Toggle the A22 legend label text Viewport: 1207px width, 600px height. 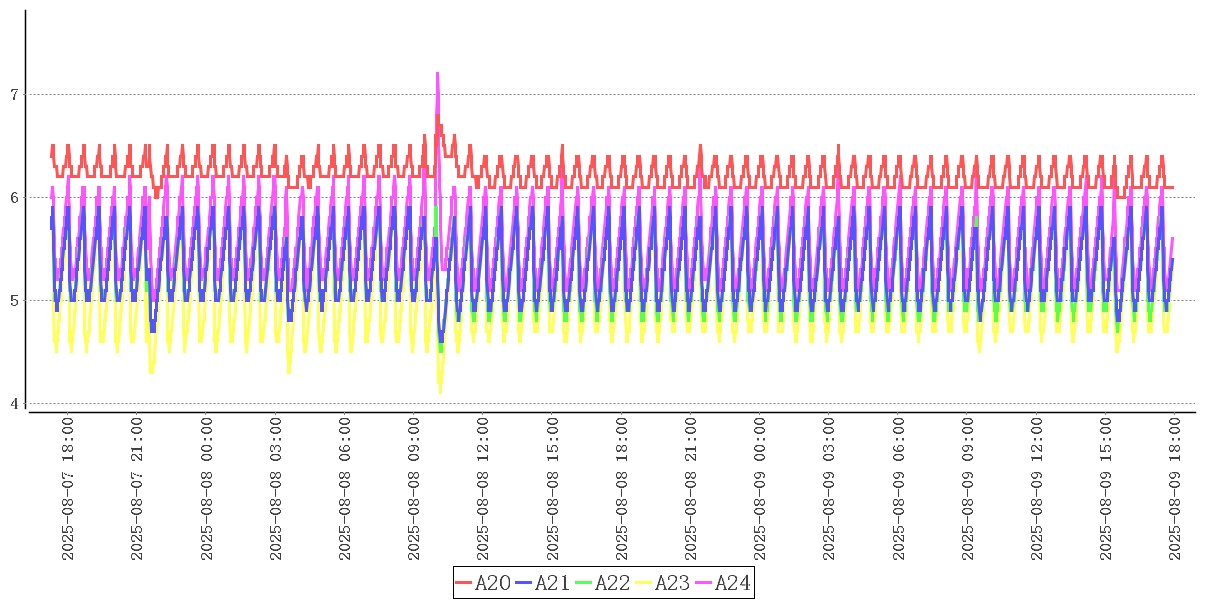tap(612, 583)
